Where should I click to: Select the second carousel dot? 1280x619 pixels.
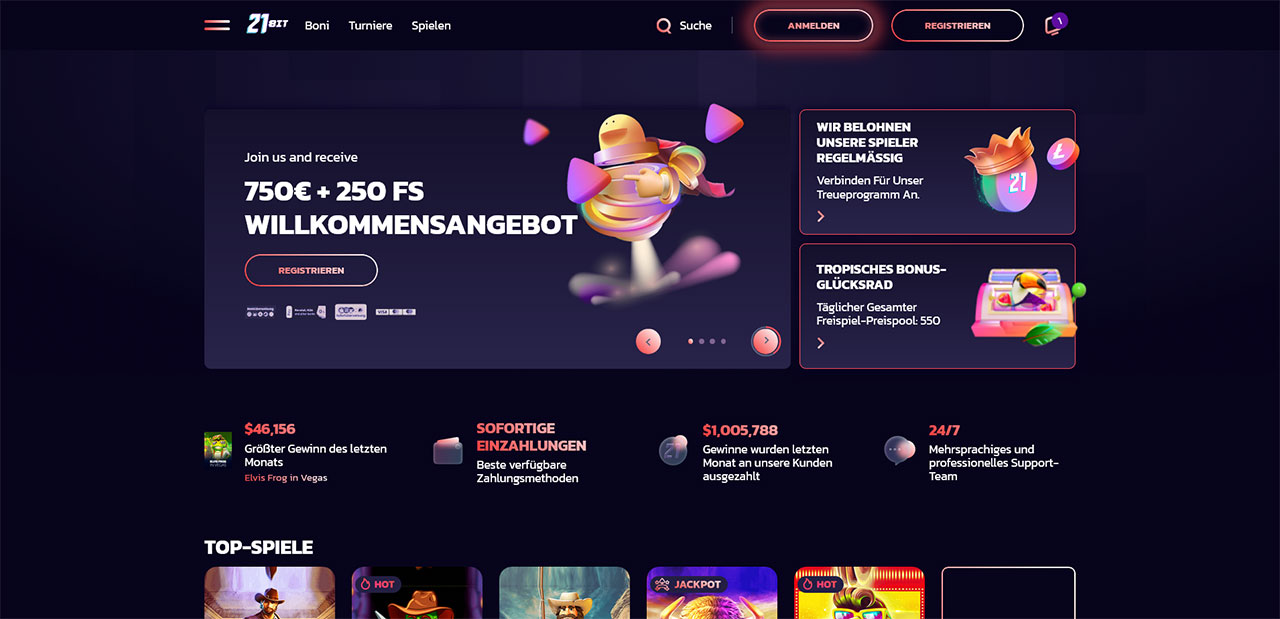click(702, 341)
